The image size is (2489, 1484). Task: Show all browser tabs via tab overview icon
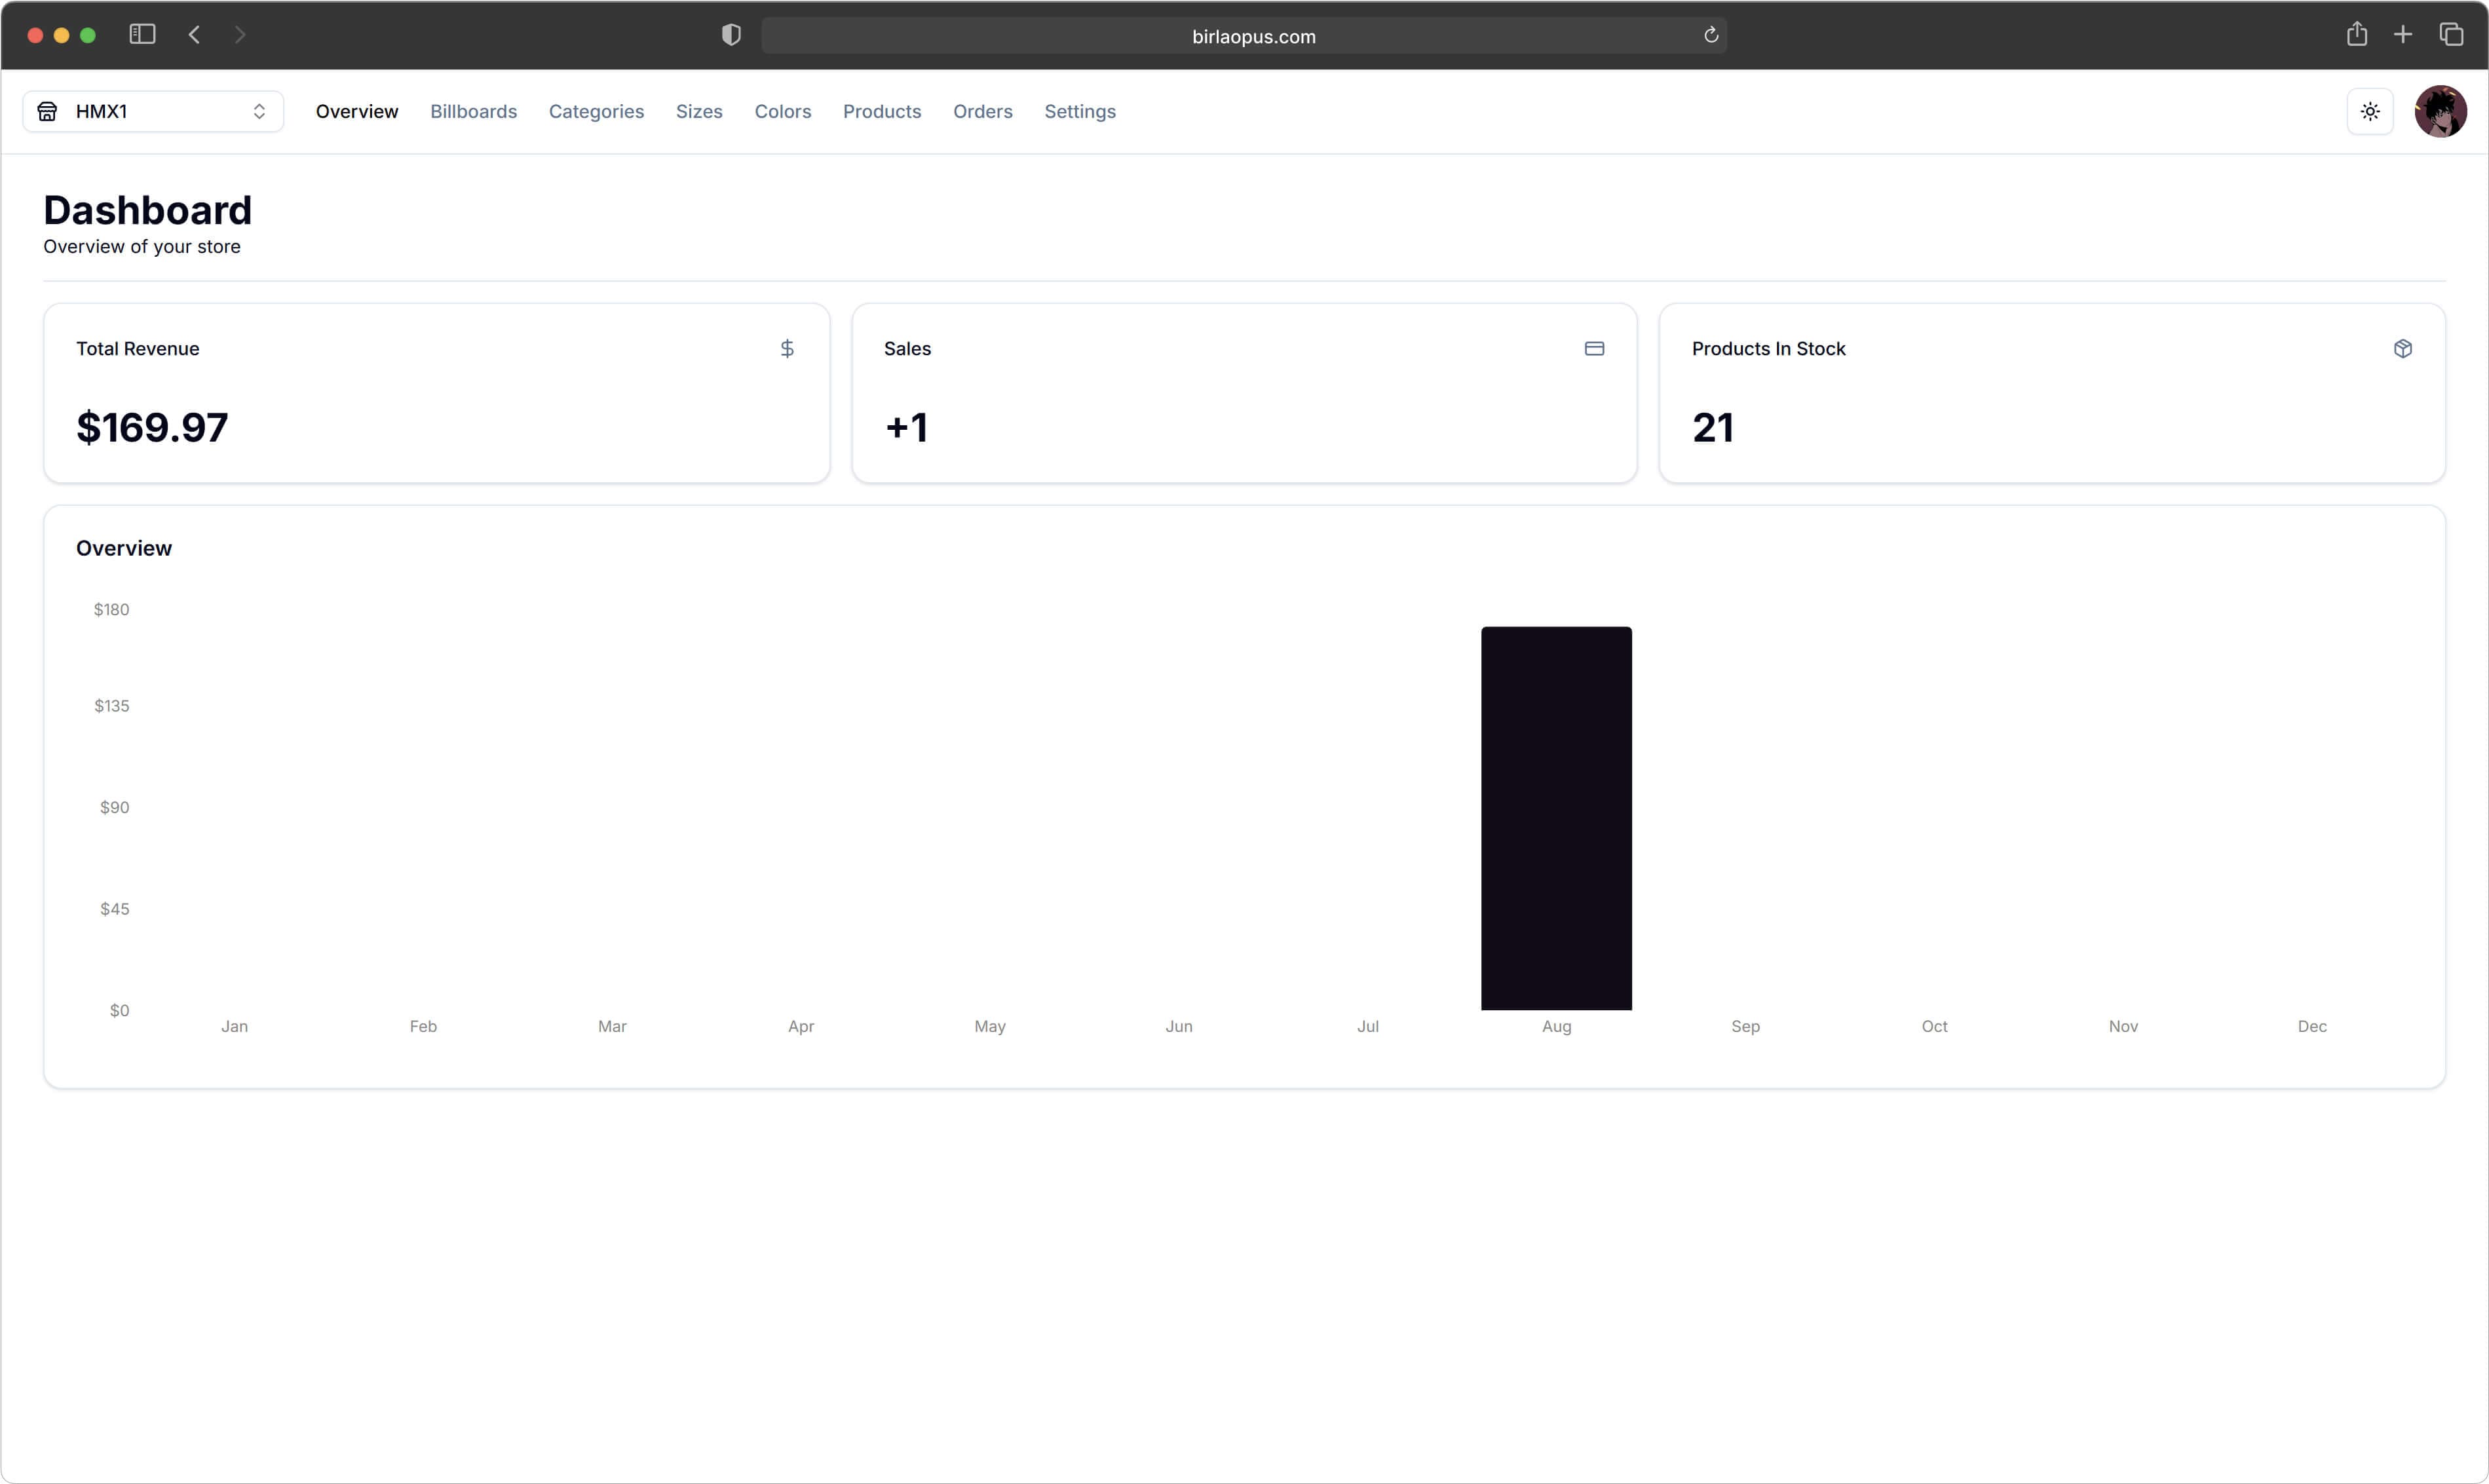(2452, 34)
